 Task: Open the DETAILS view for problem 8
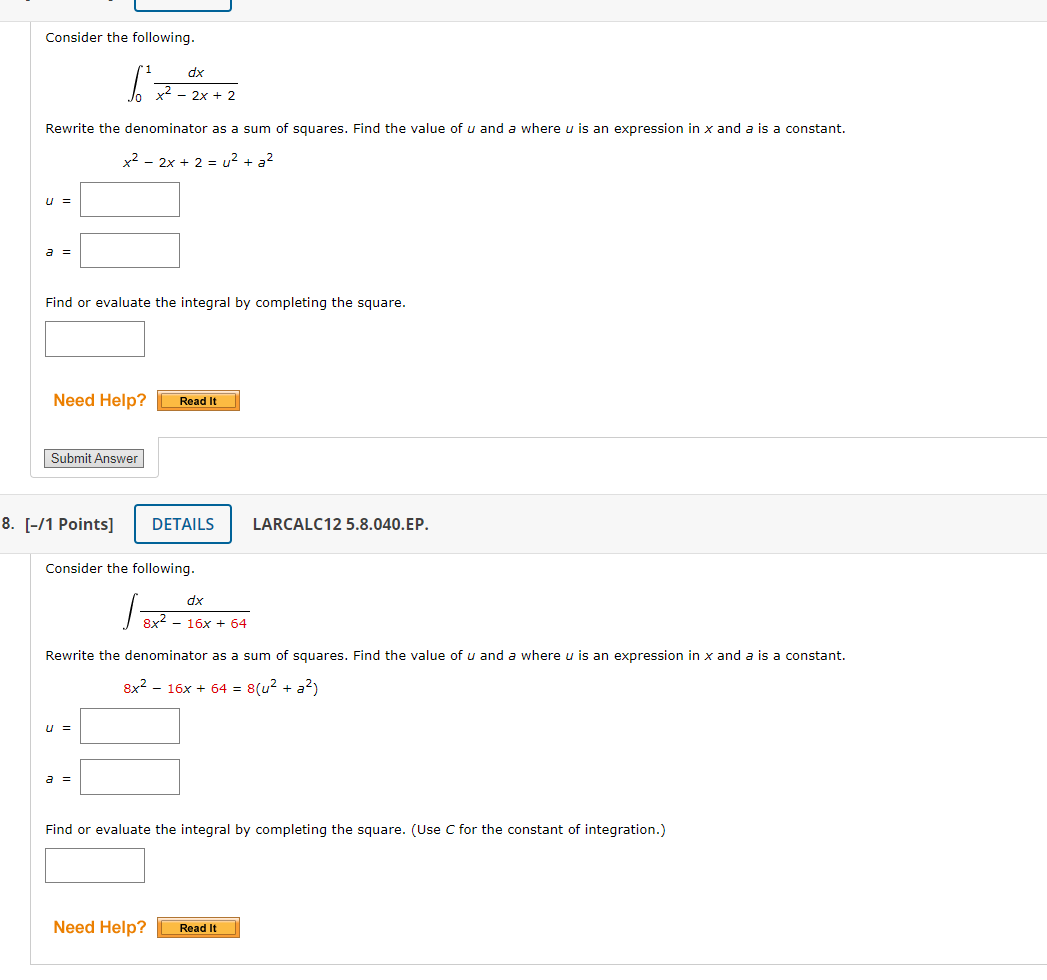(183, 523)
